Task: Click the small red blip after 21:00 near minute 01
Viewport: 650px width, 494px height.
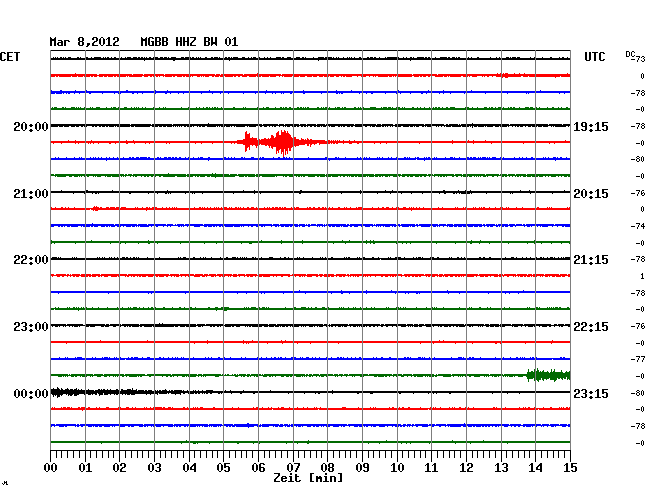Action: pos(96,208)
